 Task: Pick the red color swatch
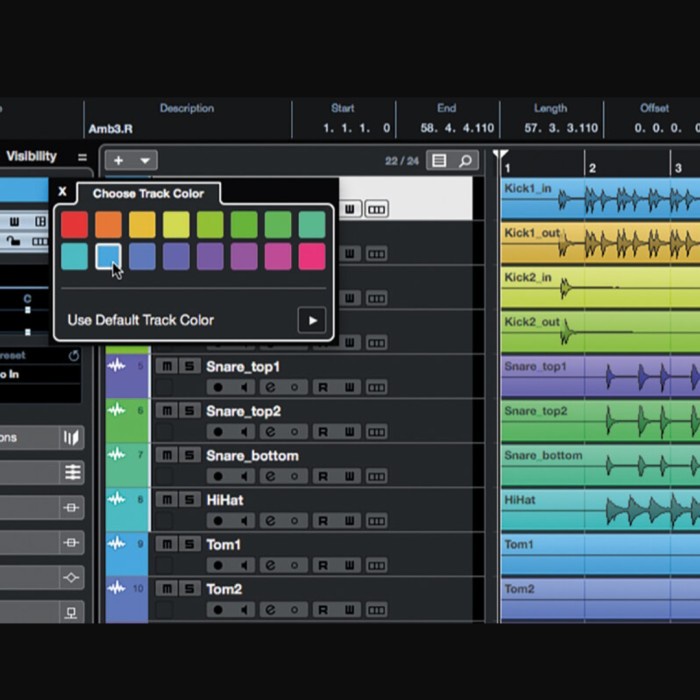(x=74, y=225)
